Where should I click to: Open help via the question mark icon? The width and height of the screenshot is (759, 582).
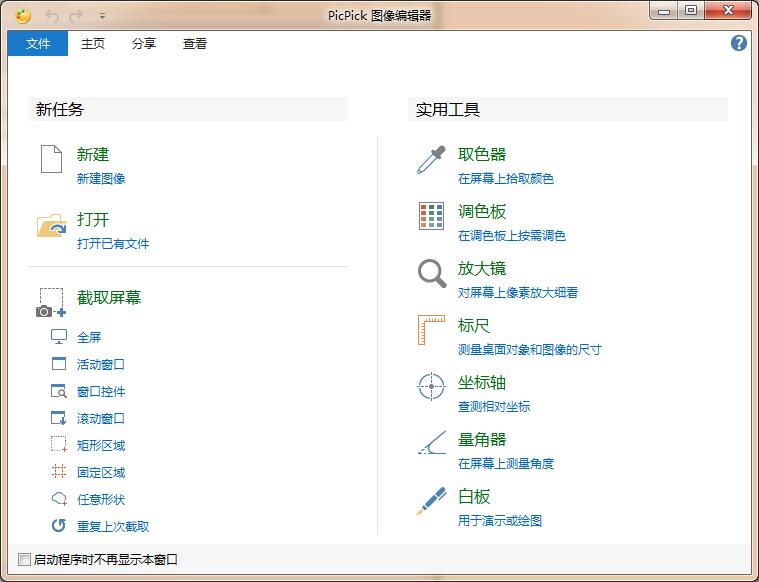(739, 43)
